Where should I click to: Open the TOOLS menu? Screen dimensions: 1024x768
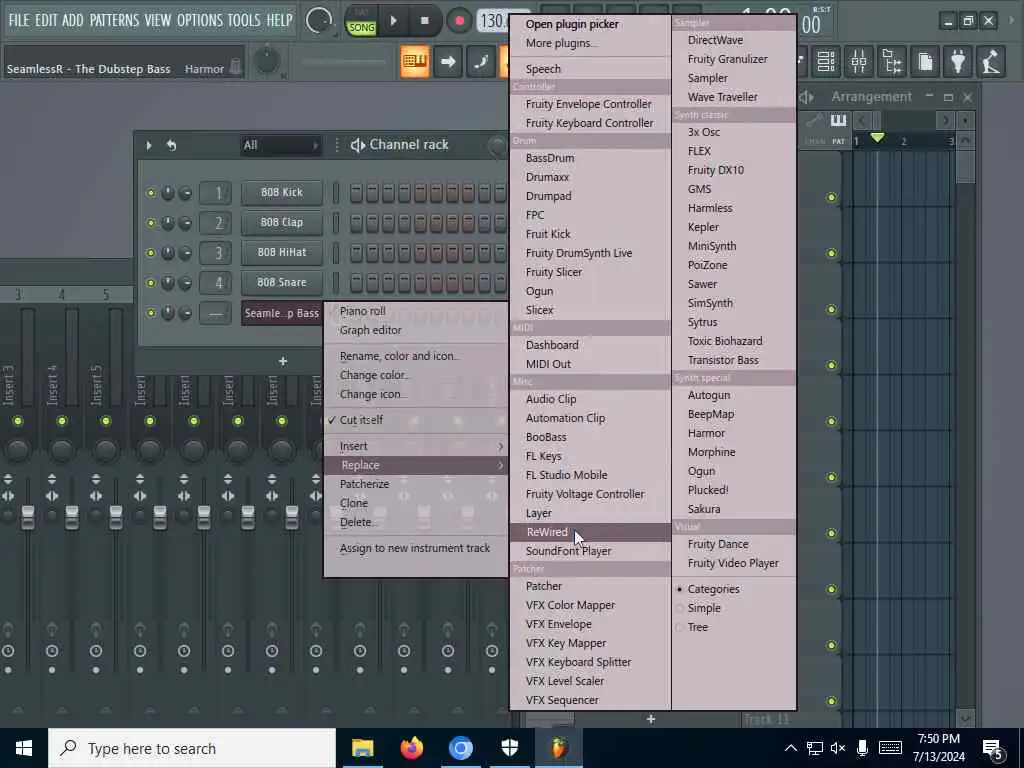pos(244,20)
